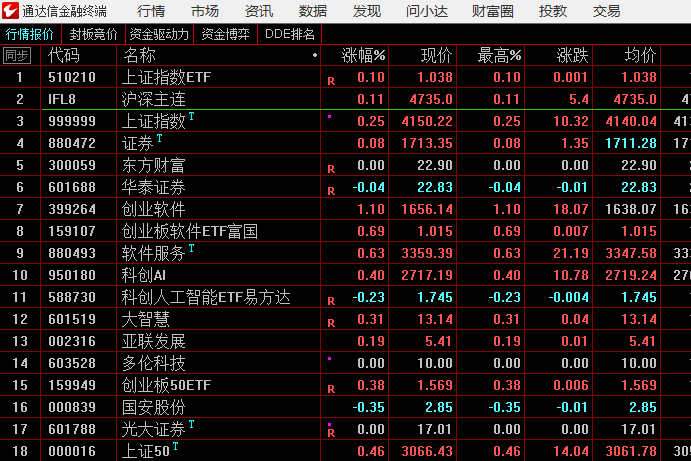Sort by the 最高% column header

(x=499, y=55)
